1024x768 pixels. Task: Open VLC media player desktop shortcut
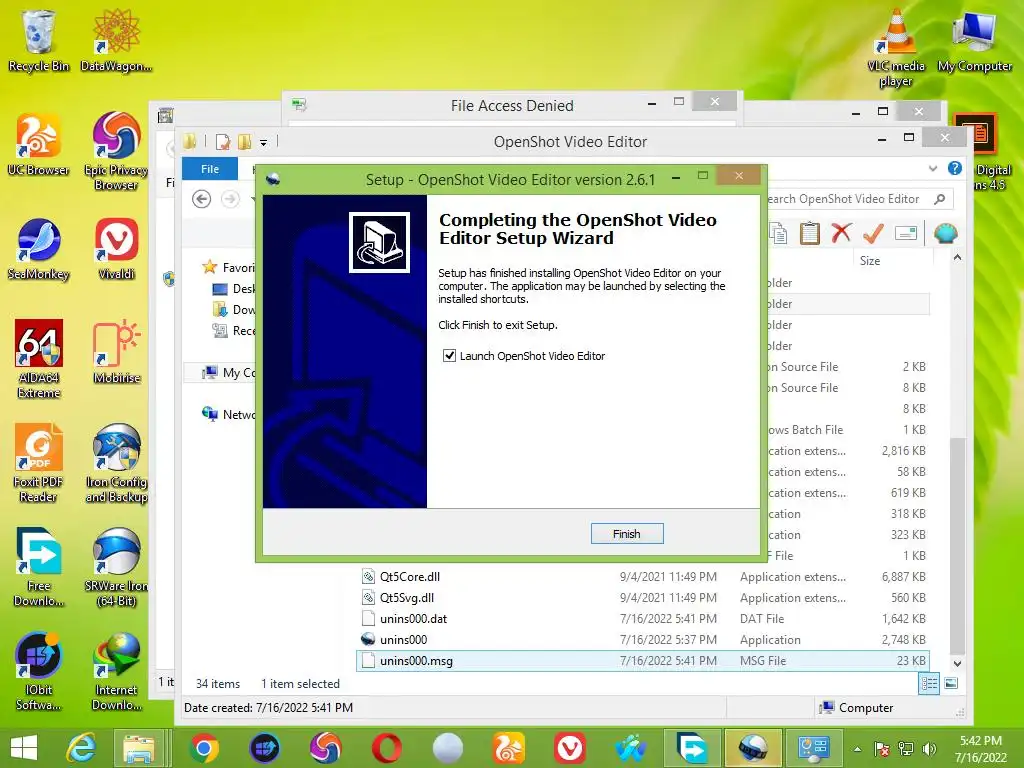tap(895, 48)
